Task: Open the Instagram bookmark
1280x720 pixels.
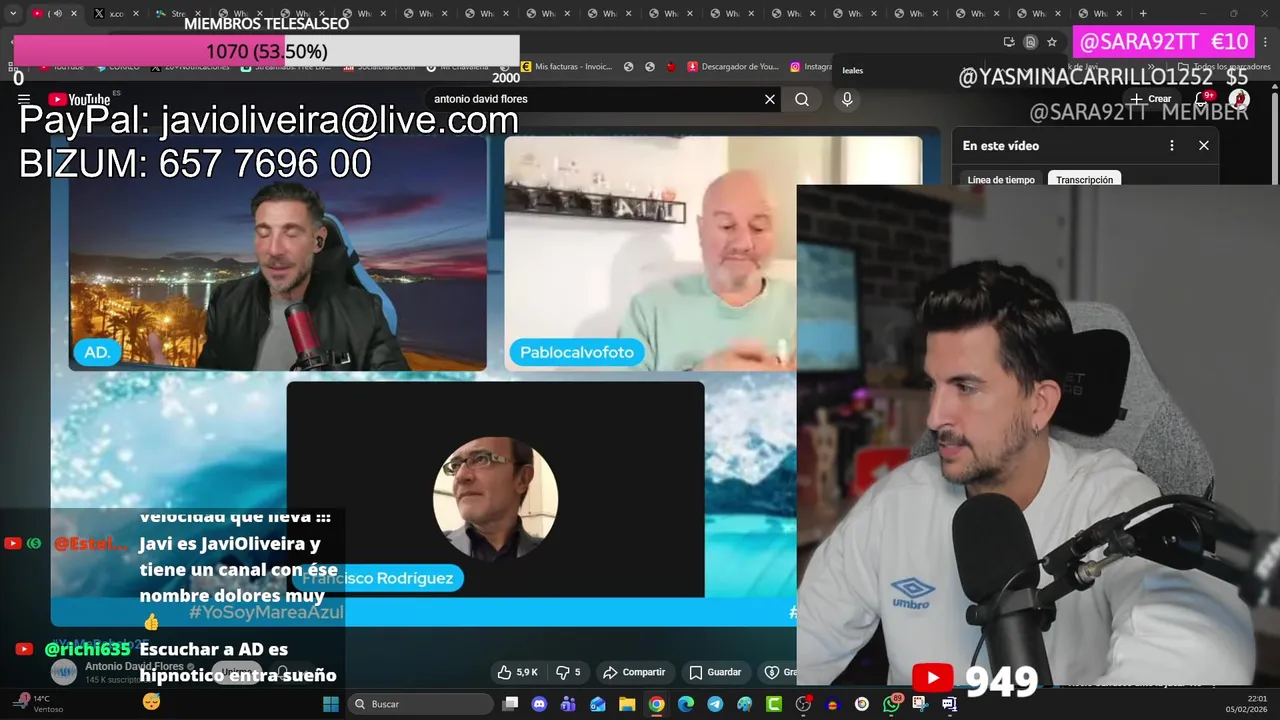Action: pos(811,67)
